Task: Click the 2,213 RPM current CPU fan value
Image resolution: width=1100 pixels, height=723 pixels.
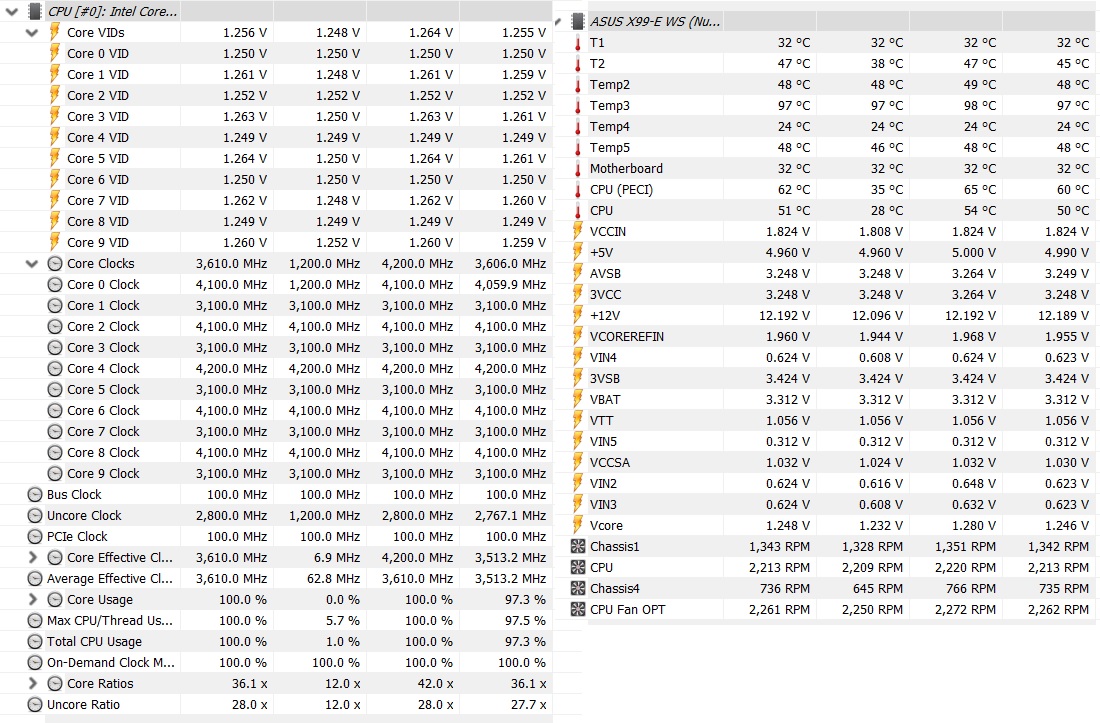Action: click(779, 567)
